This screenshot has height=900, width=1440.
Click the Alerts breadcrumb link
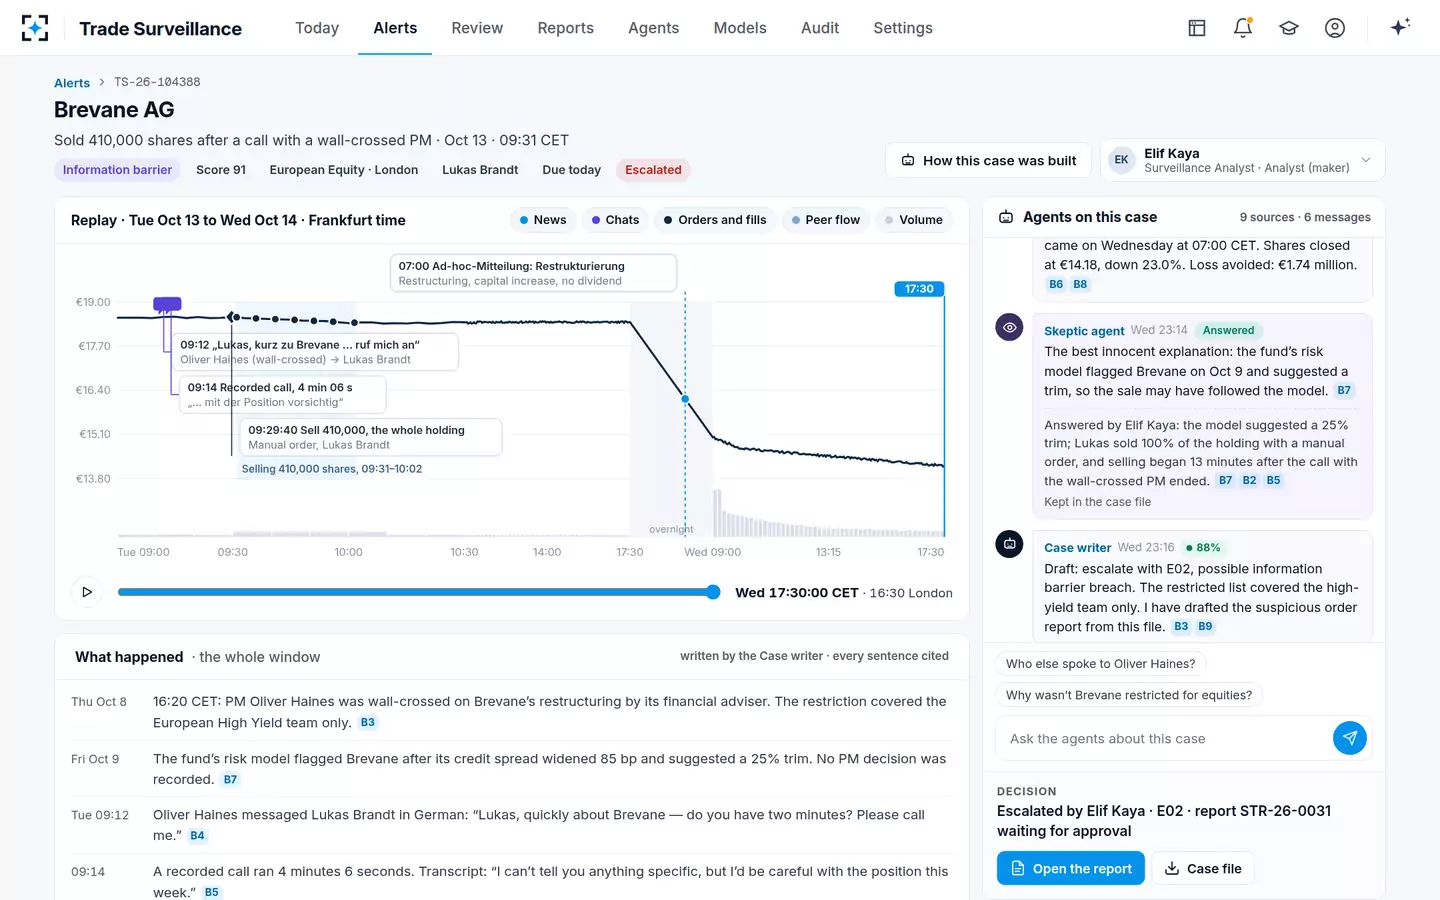pyautogui.click(x=72, y=83)
